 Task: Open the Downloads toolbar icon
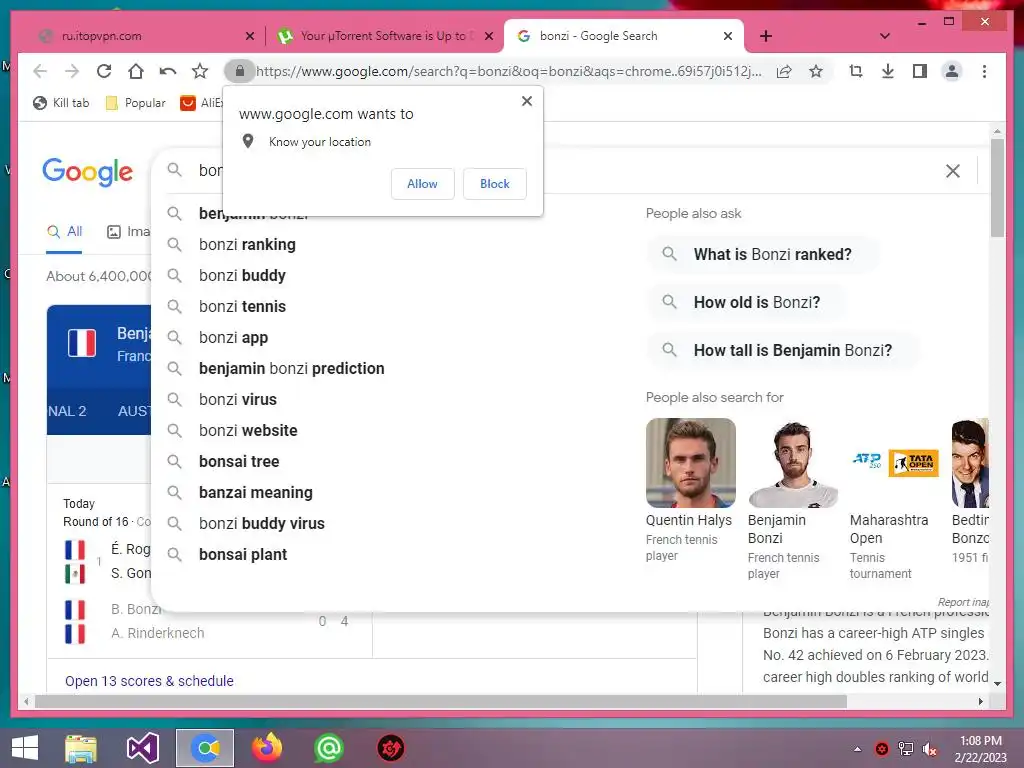point(888,71)
